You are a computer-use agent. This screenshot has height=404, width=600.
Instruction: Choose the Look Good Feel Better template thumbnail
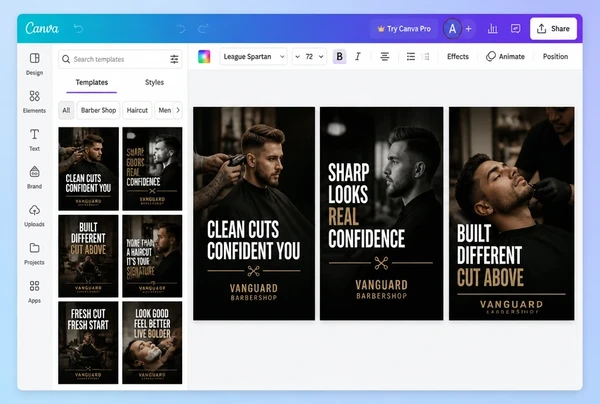(152, 343)
